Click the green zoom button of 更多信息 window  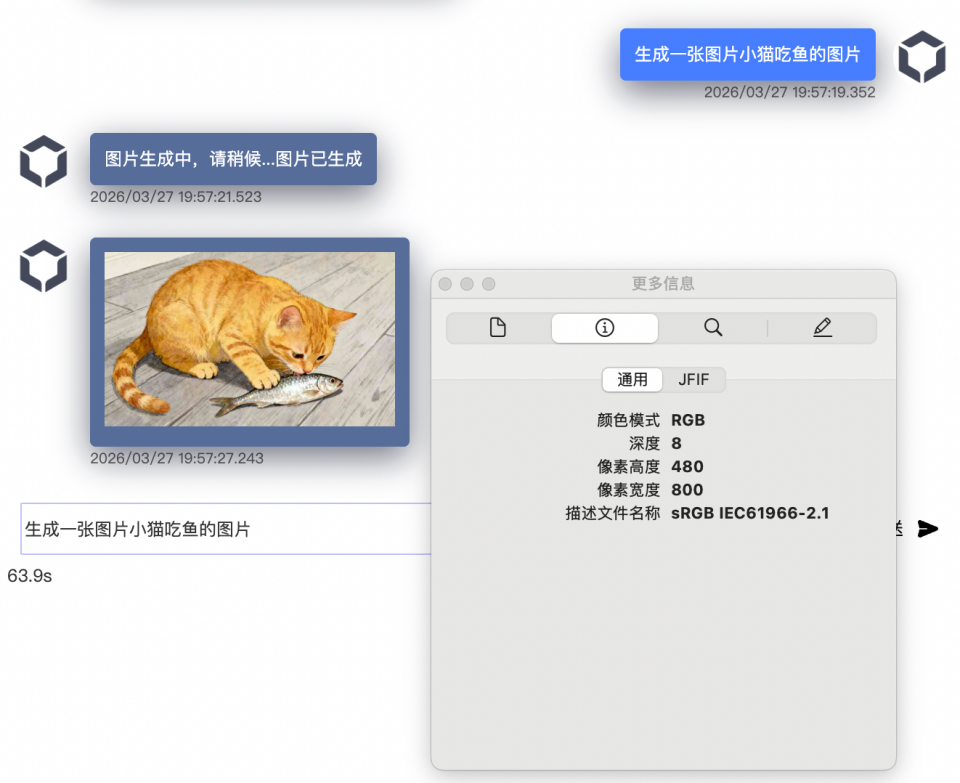click(x=488, y=284)
